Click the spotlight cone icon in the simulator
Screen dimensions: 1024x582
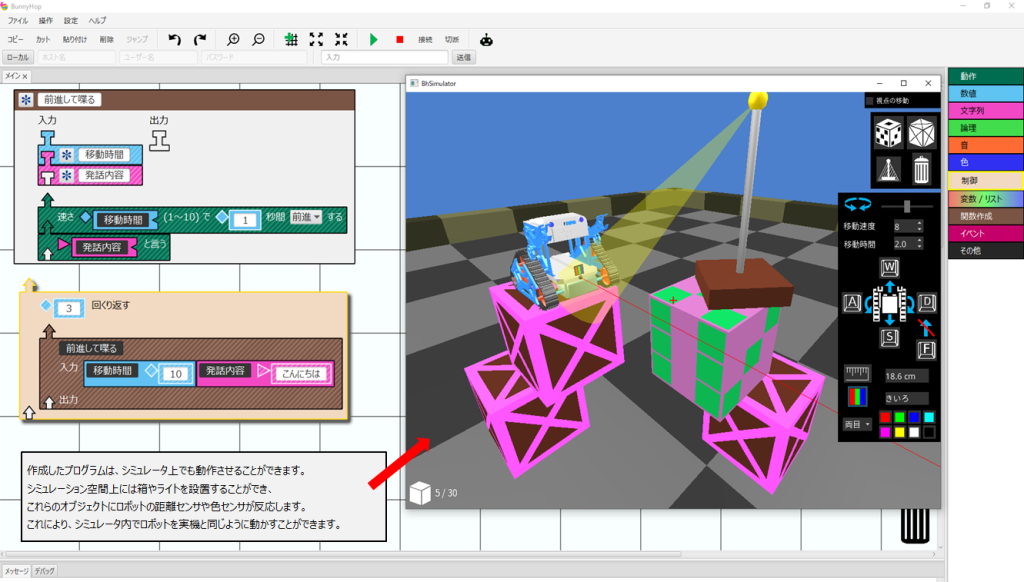click(x=888, y=167)
